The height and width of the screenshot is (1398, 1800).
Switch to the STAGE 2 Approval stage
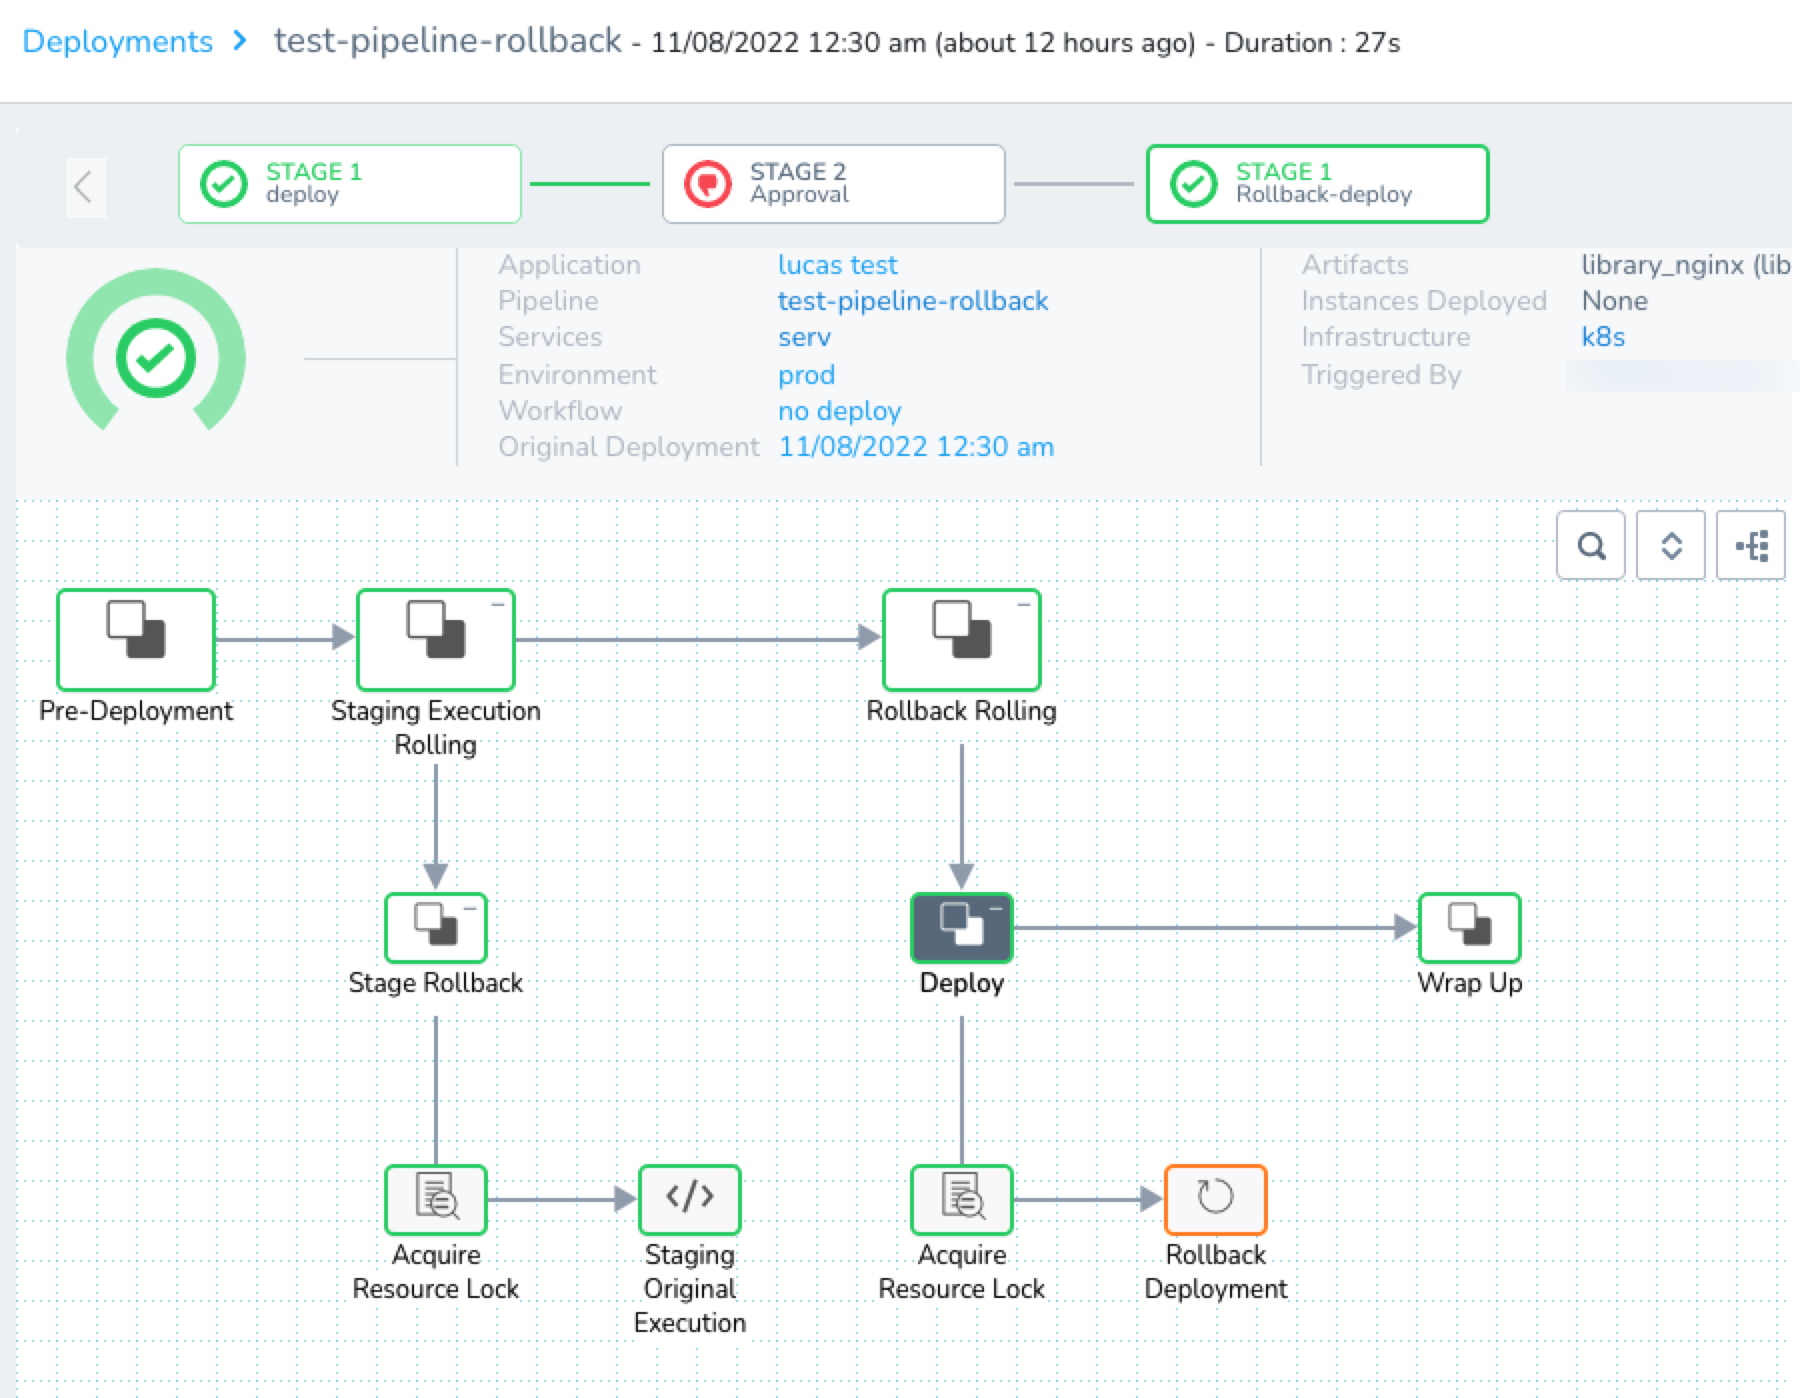pyautogui.click(x=834, y=184)
